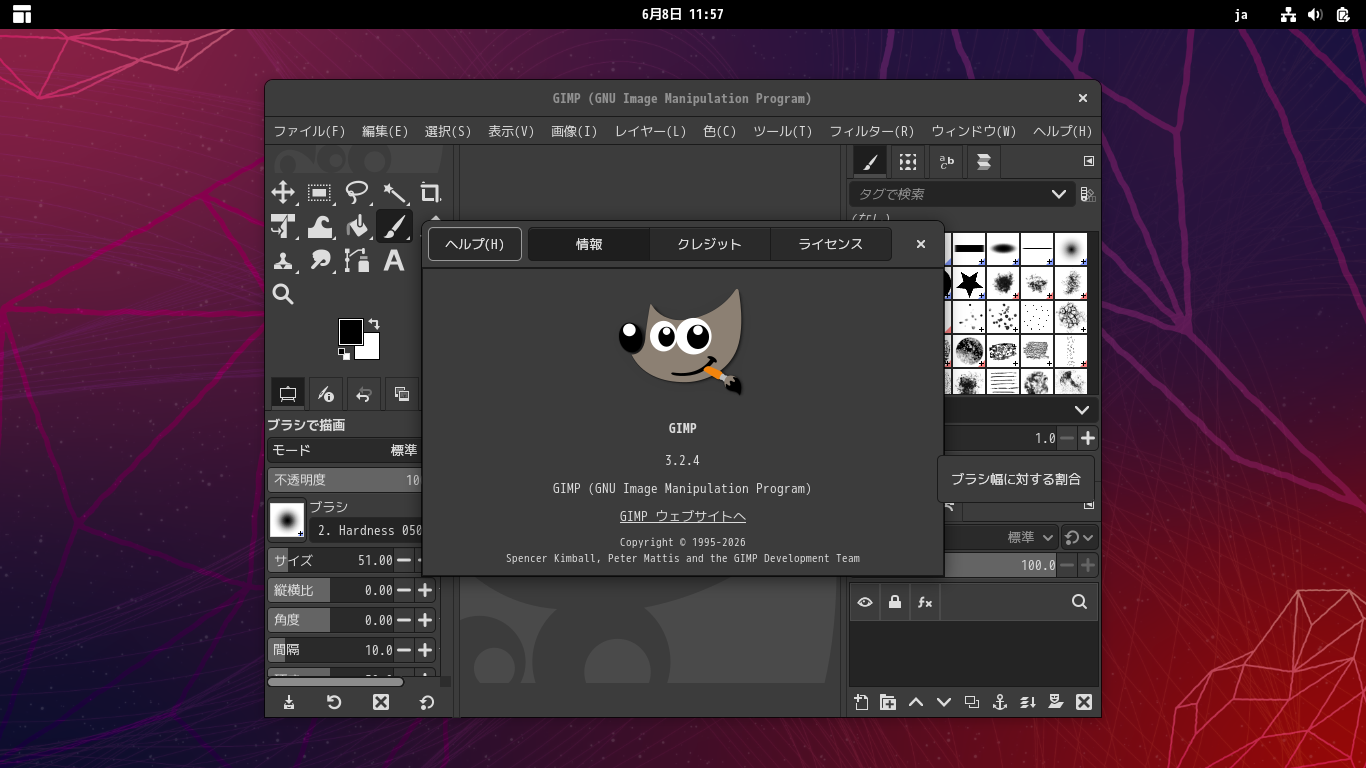Viewport: 1366px width, 768px height.
Task: Select the horizontal block brush thumbnail
Action: pos(969,249)
